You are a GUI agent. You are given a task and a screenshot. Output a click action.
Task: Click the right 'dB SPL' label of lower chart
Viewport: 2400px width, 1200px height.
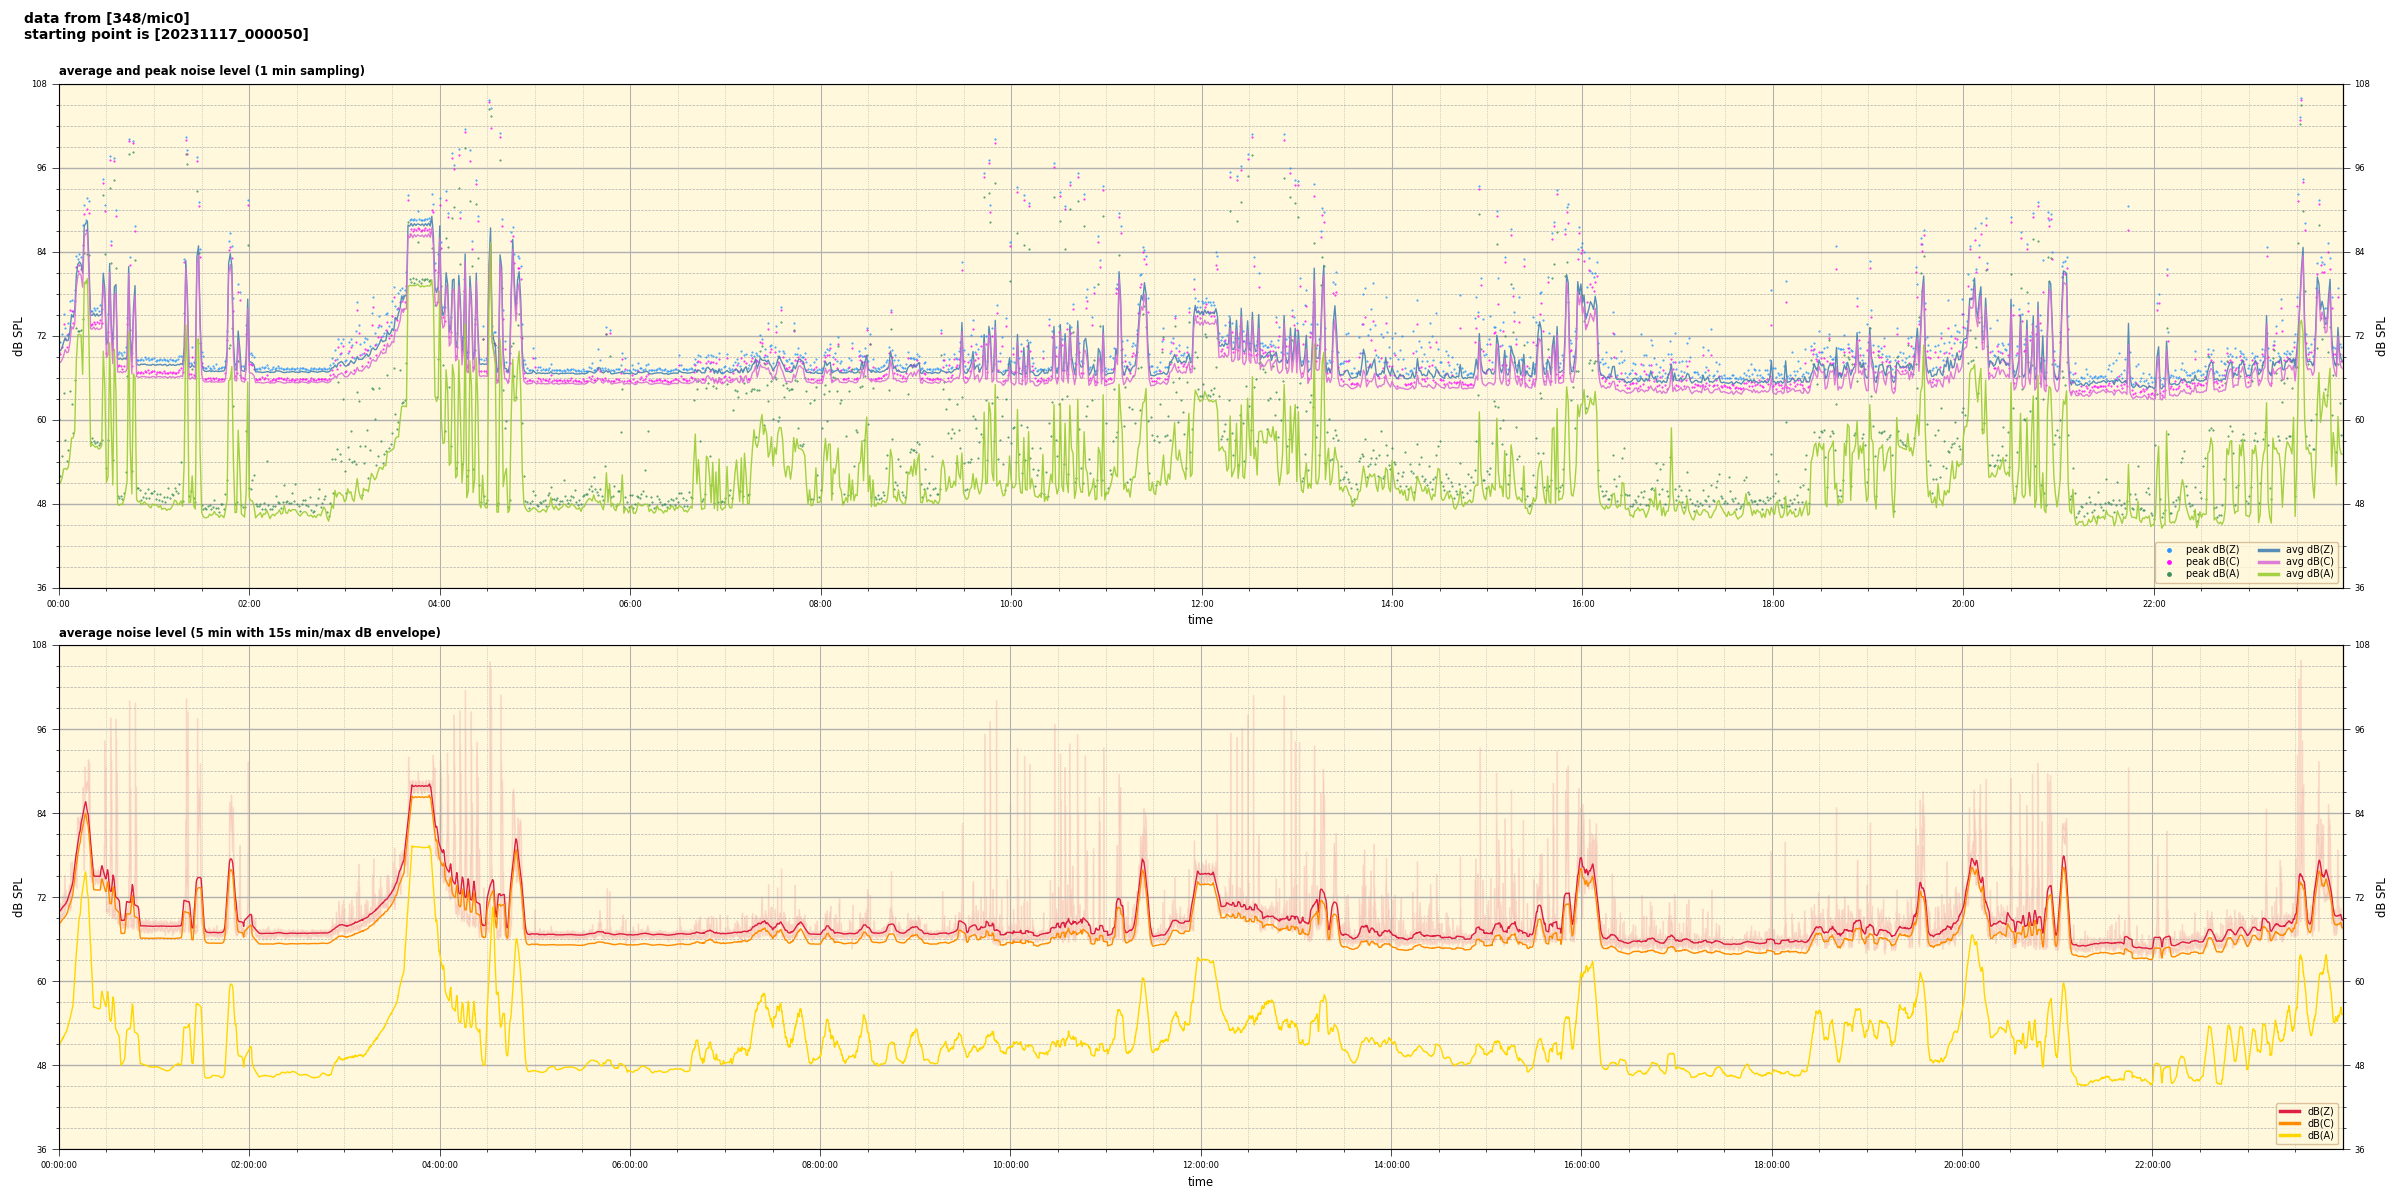coord(2381,897)
